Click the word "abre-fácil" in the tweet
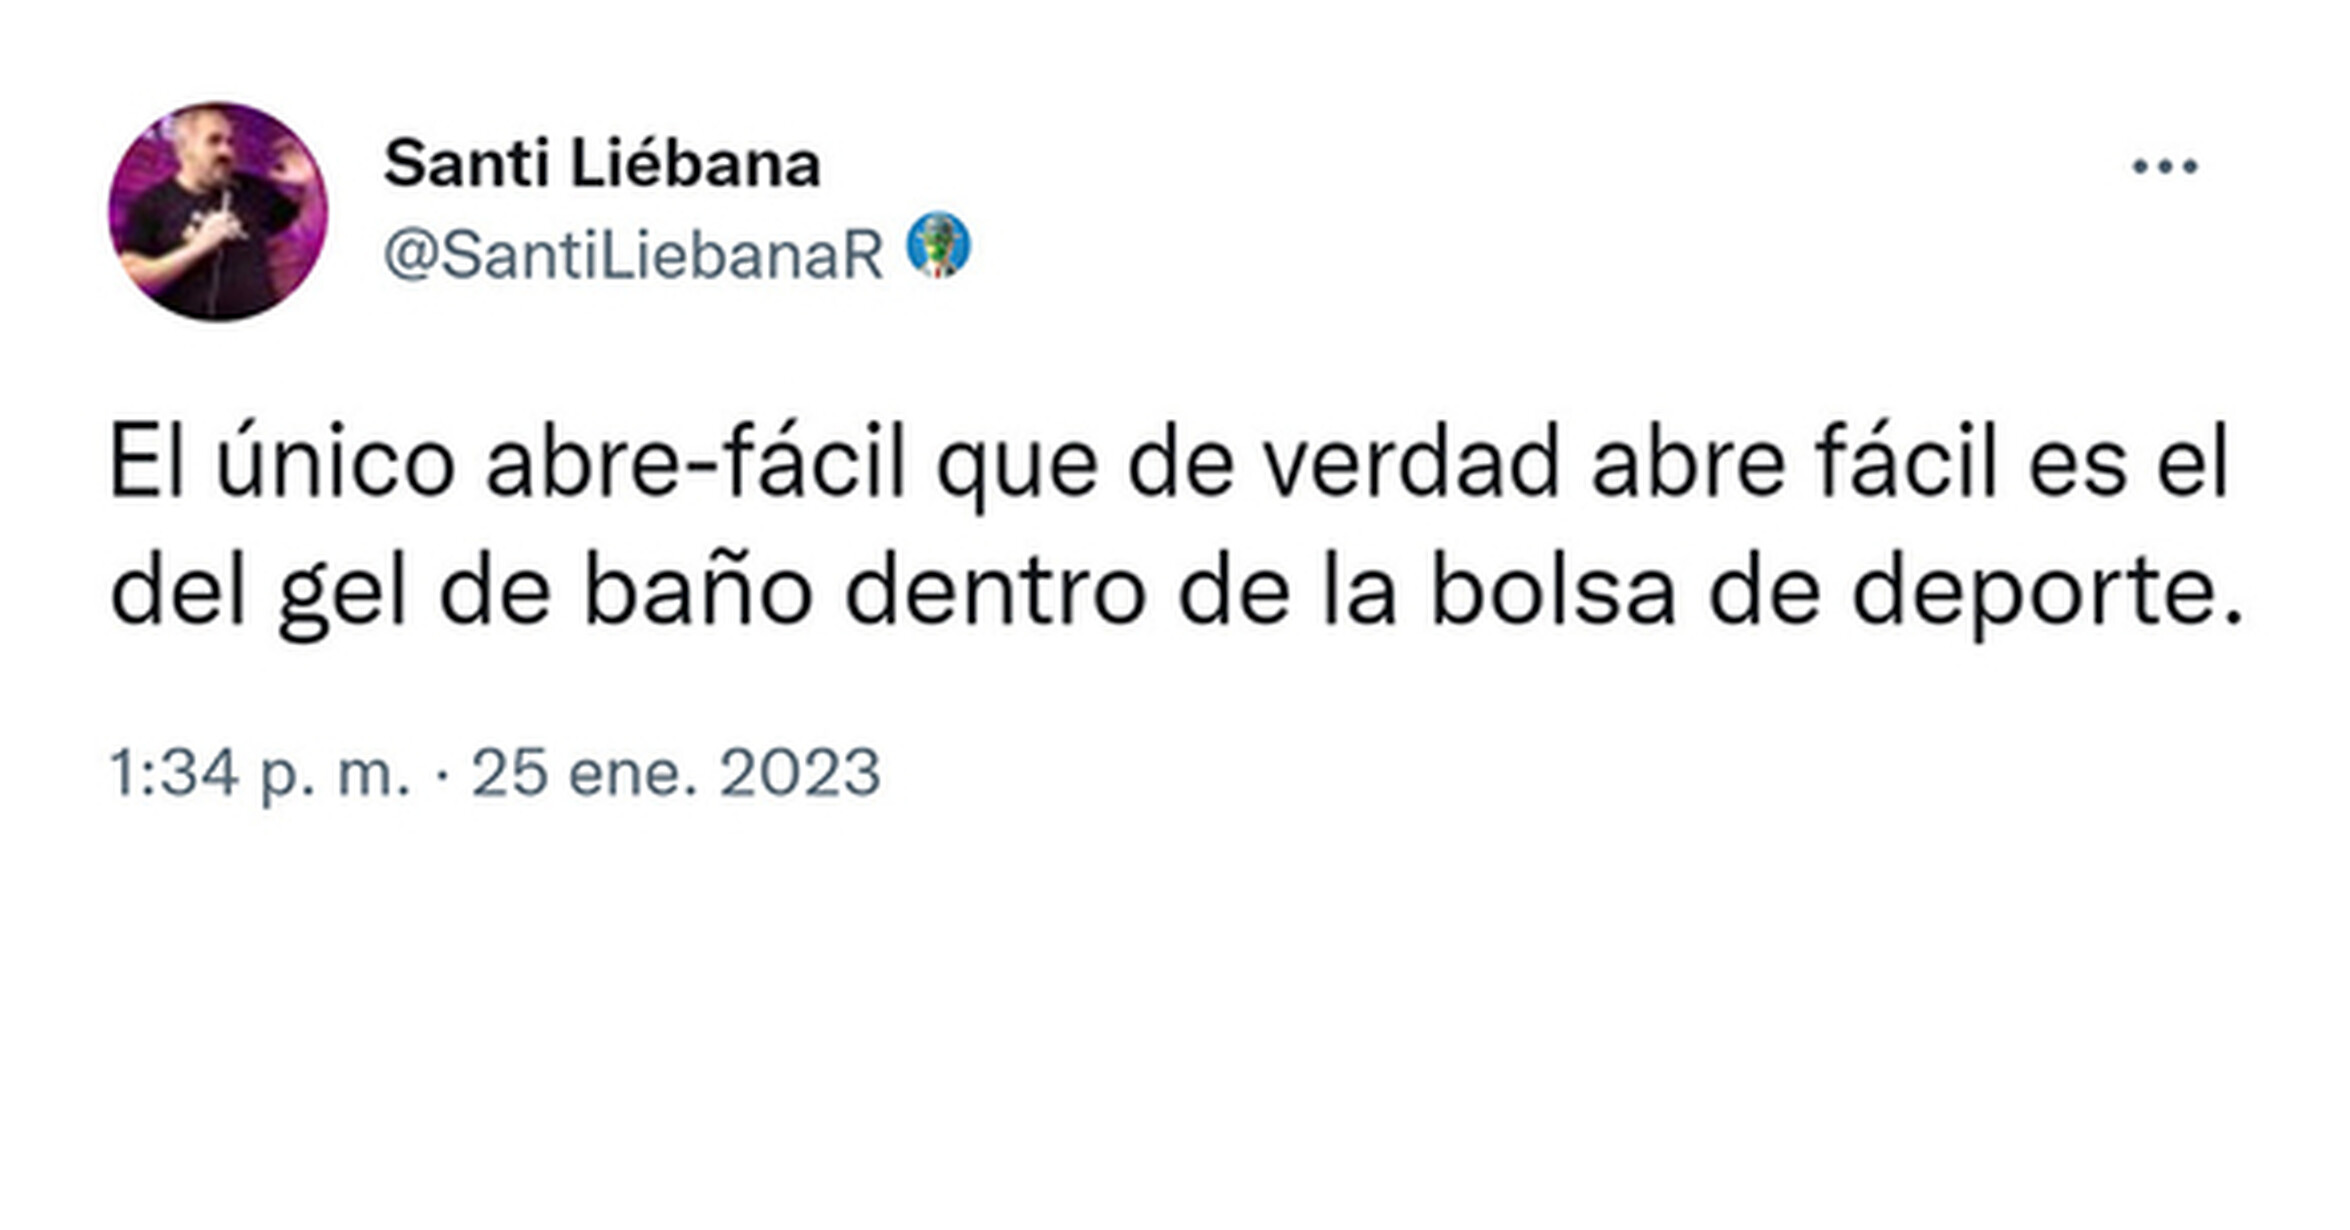The image size is (2350, 1230). click(695, 462)
